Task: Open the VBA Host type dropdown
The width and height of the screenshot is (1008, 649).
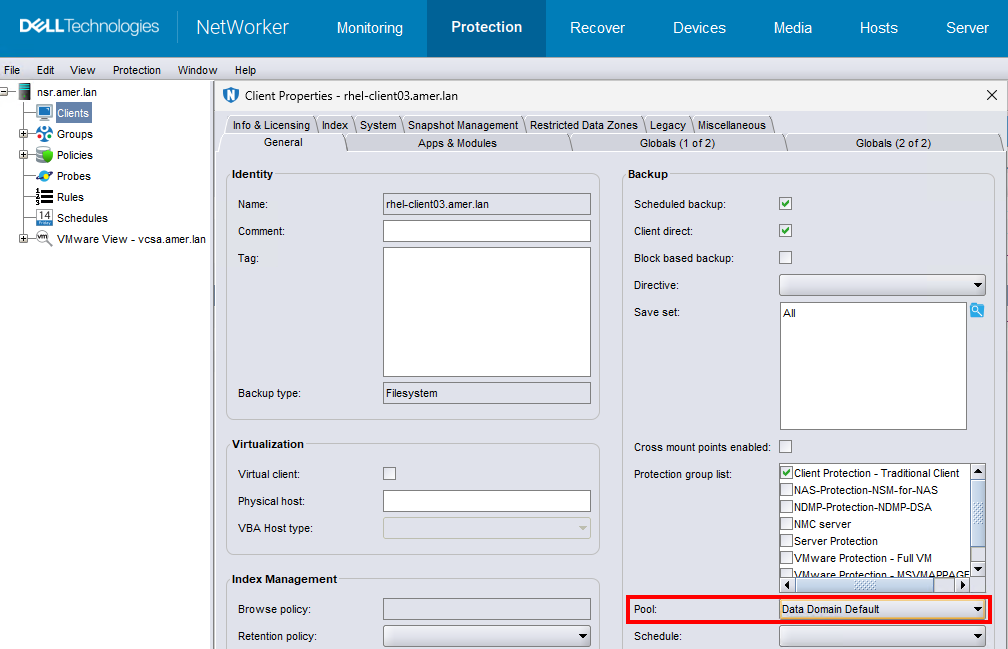Action: 487,528
